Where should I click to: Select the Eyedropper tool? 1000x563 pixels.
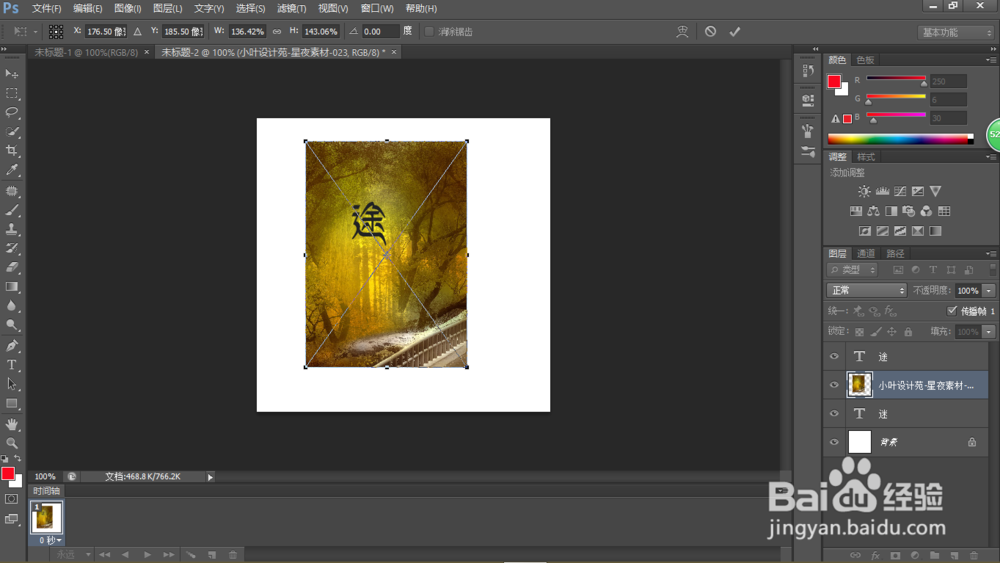tap(11, 170)
